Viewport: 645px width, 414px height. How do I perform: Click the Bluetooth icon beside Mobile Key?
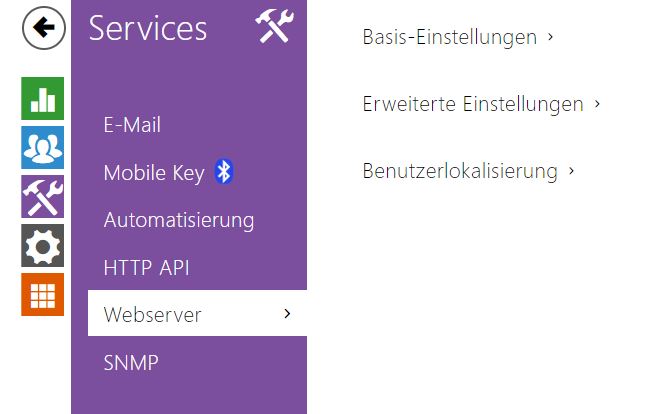tap(224, 171)
